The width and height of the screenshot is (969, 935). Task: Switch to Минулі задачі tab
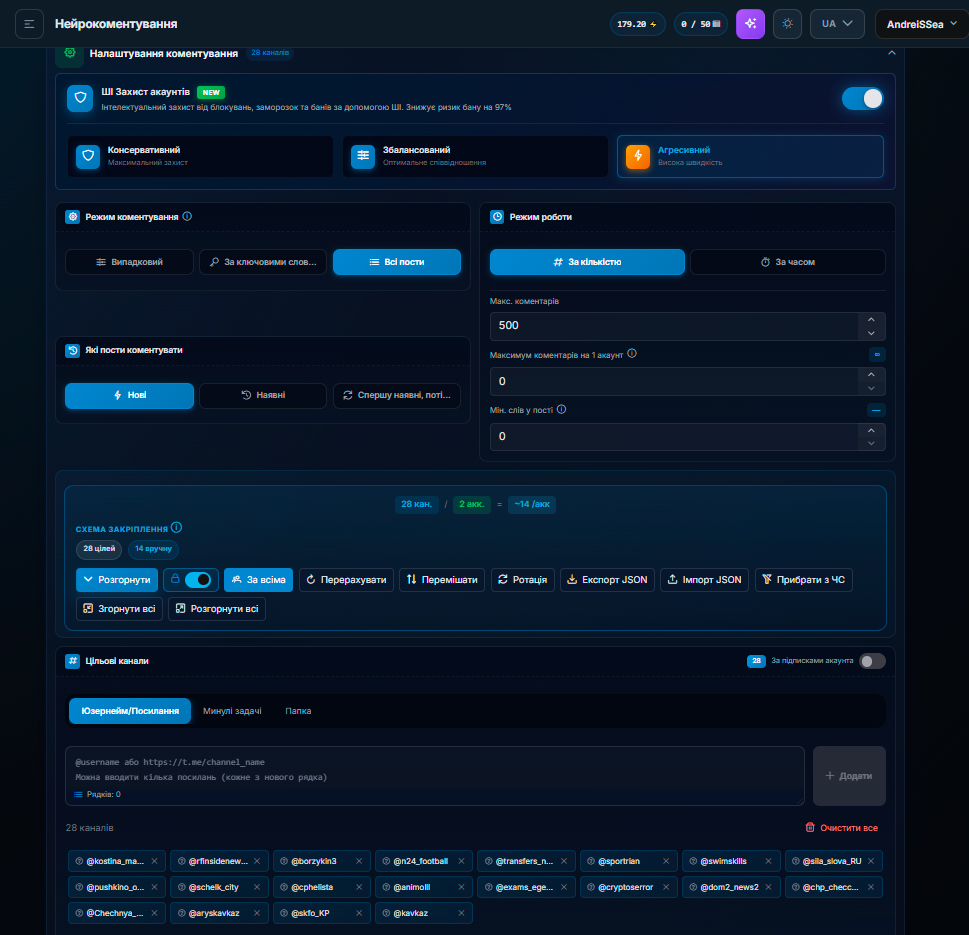(232, 711)
